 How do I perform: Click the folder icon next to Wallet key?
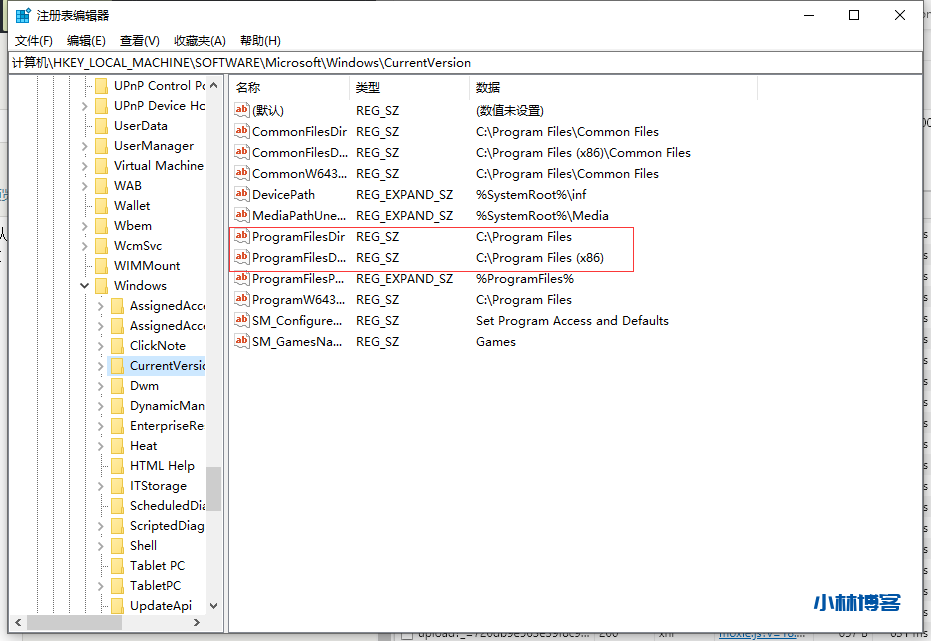101,206
